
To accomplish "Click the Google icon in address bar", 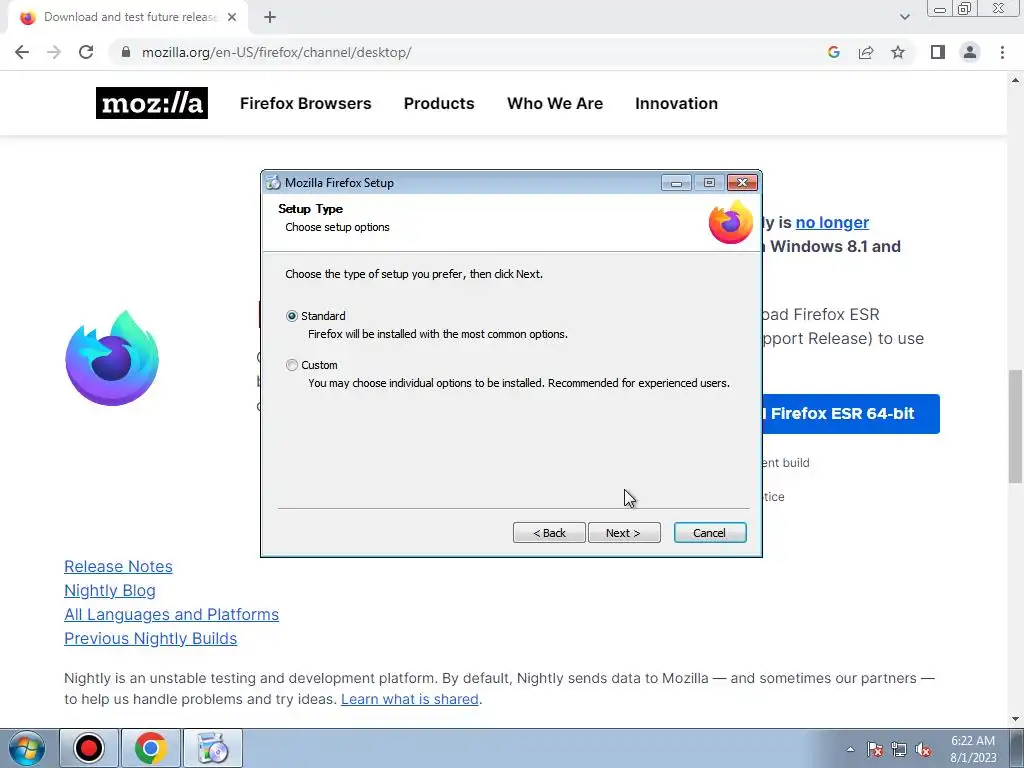I will pyautogui.click(x=833, y=52).
